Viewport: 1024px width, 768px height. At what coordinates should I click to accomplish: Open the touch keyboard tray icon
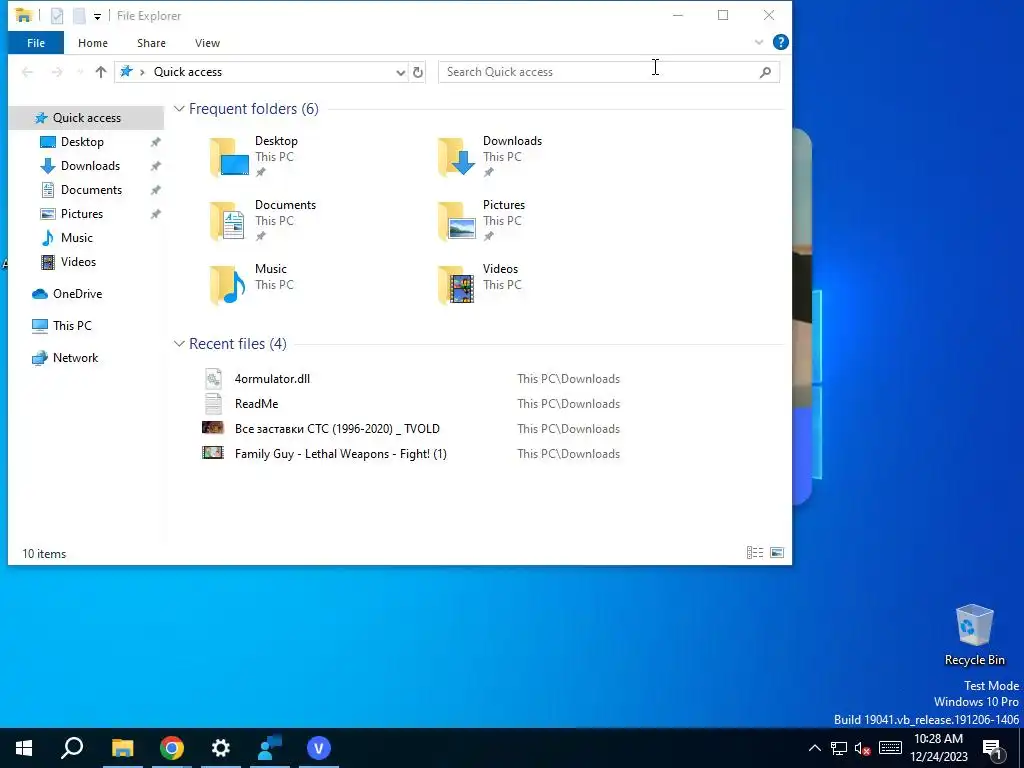click(890, 748)
